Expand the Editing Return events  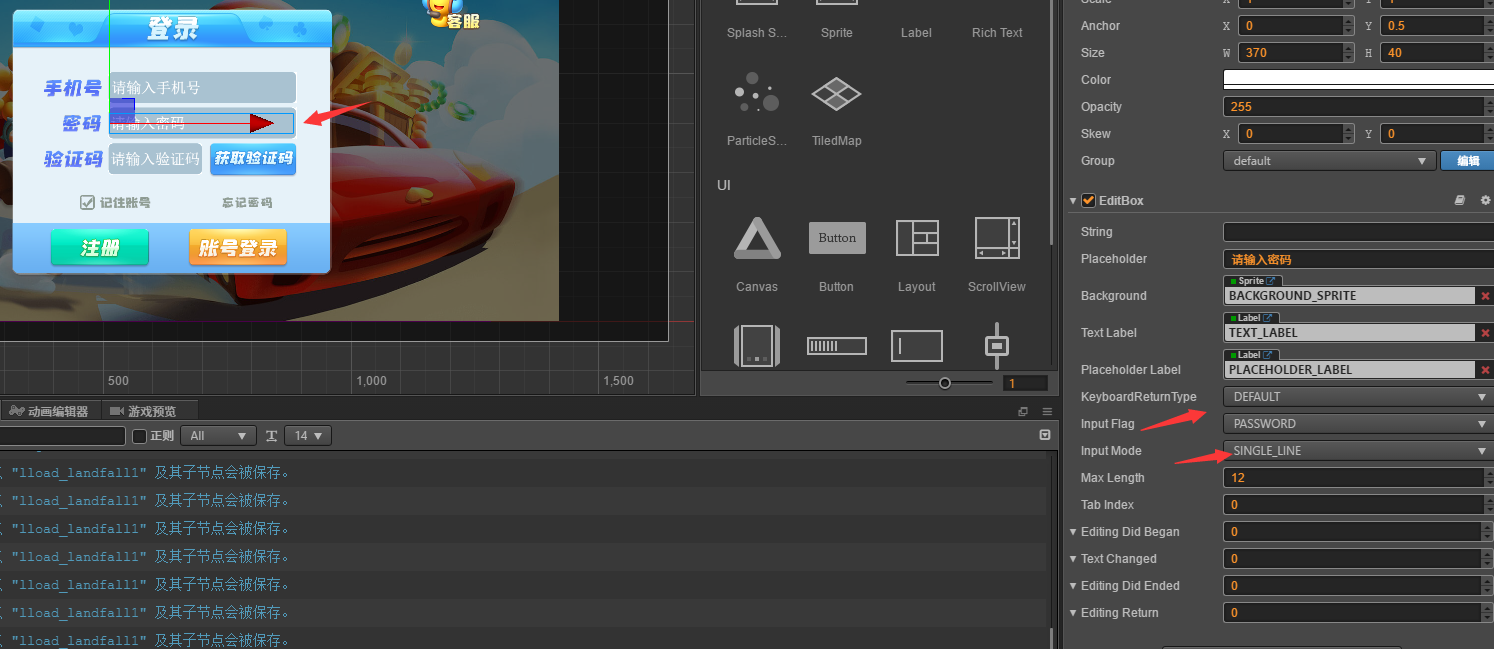[x=1073, y=613]
